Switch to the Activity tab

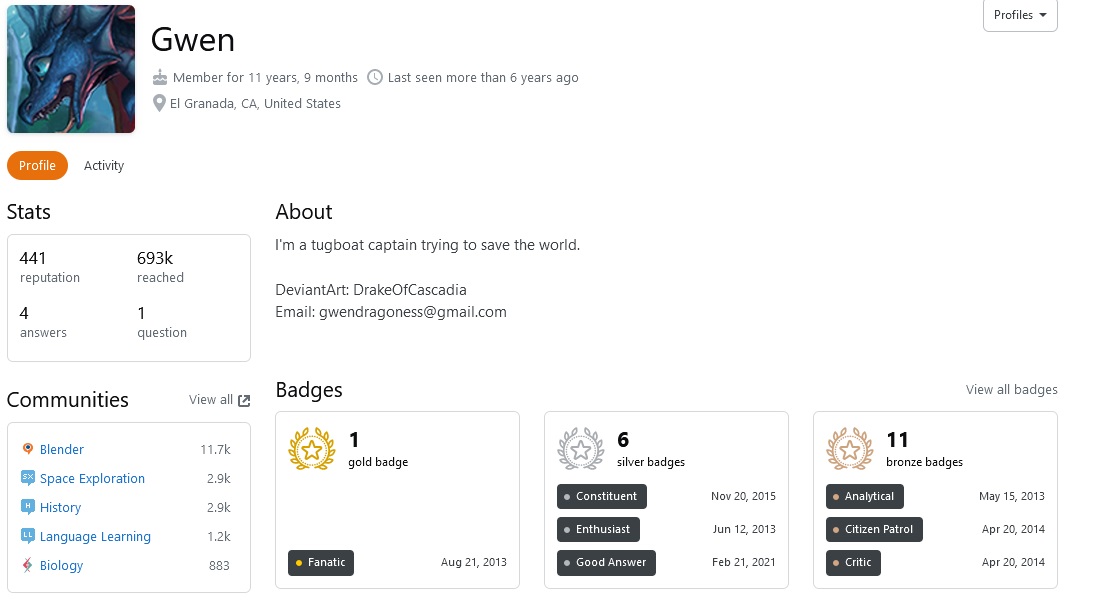point(104,165)
